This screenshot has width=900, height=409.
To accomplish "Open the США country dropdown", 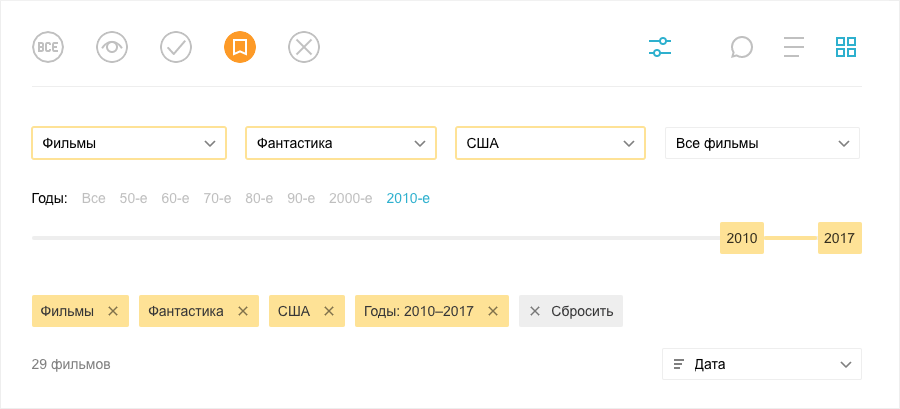I will pos(550,143).
